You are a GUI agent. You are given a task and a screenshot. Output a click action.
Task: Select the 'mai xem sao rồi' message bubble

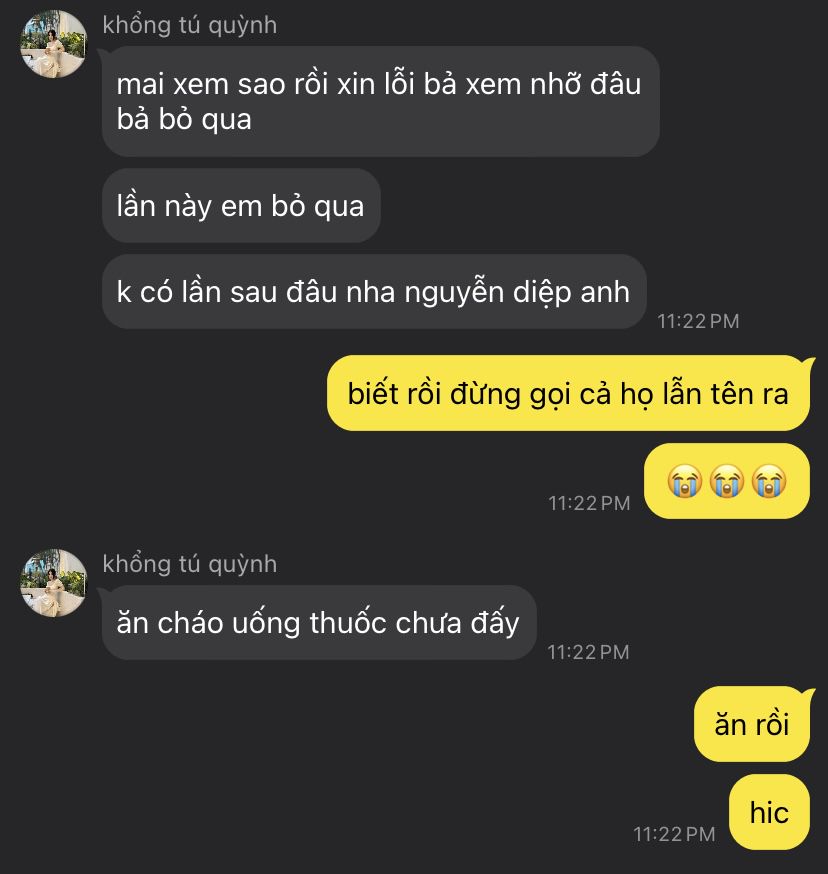381,101
